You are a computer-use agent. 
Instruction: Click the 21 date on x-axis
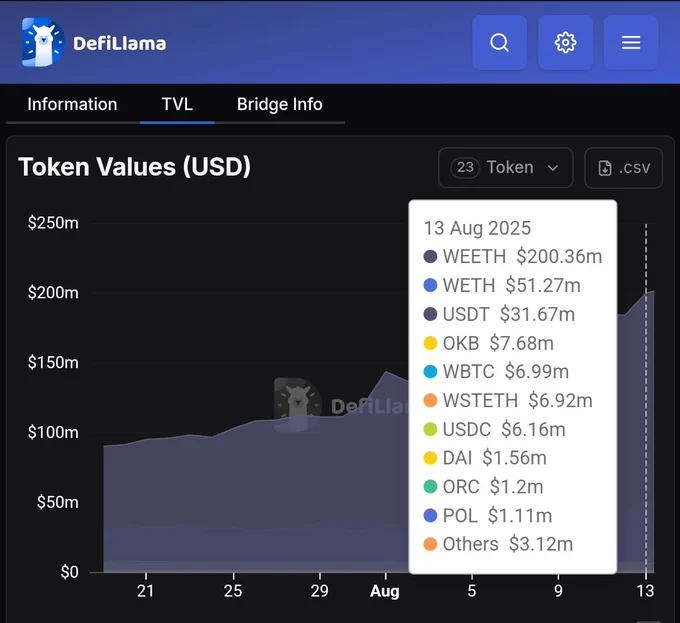click(145, 591)
